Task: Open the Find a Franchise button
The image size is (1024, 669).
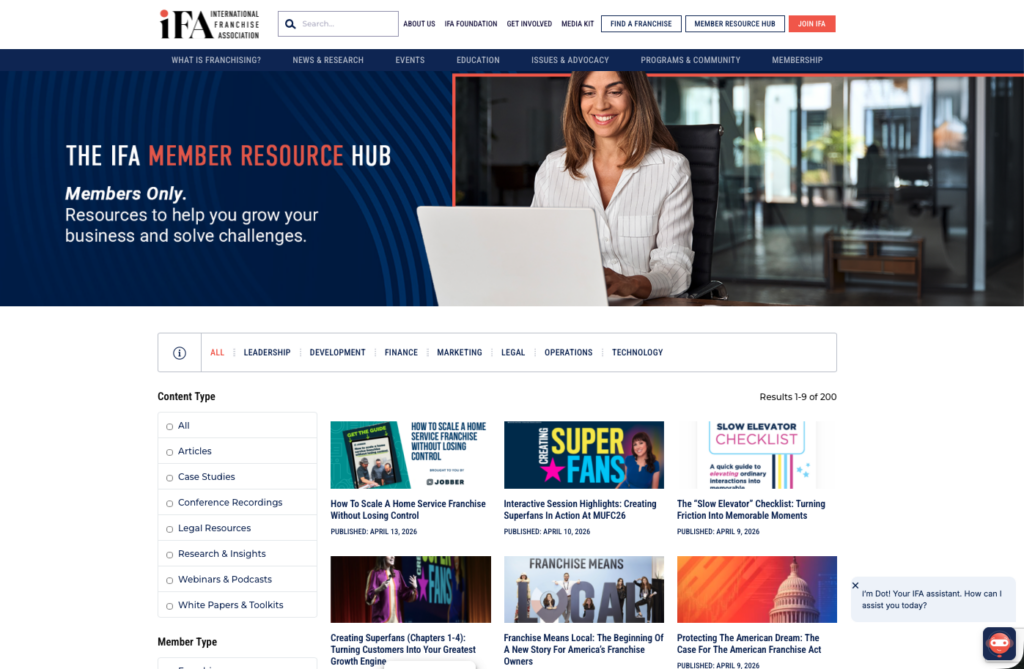Action: point(641,24)
